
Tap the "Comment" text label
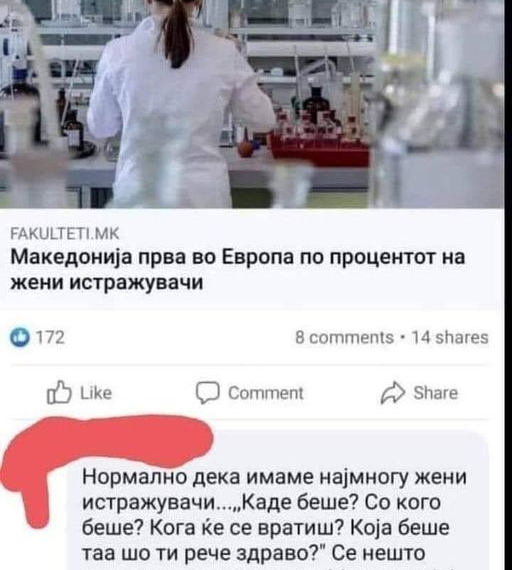click(265, 393)
